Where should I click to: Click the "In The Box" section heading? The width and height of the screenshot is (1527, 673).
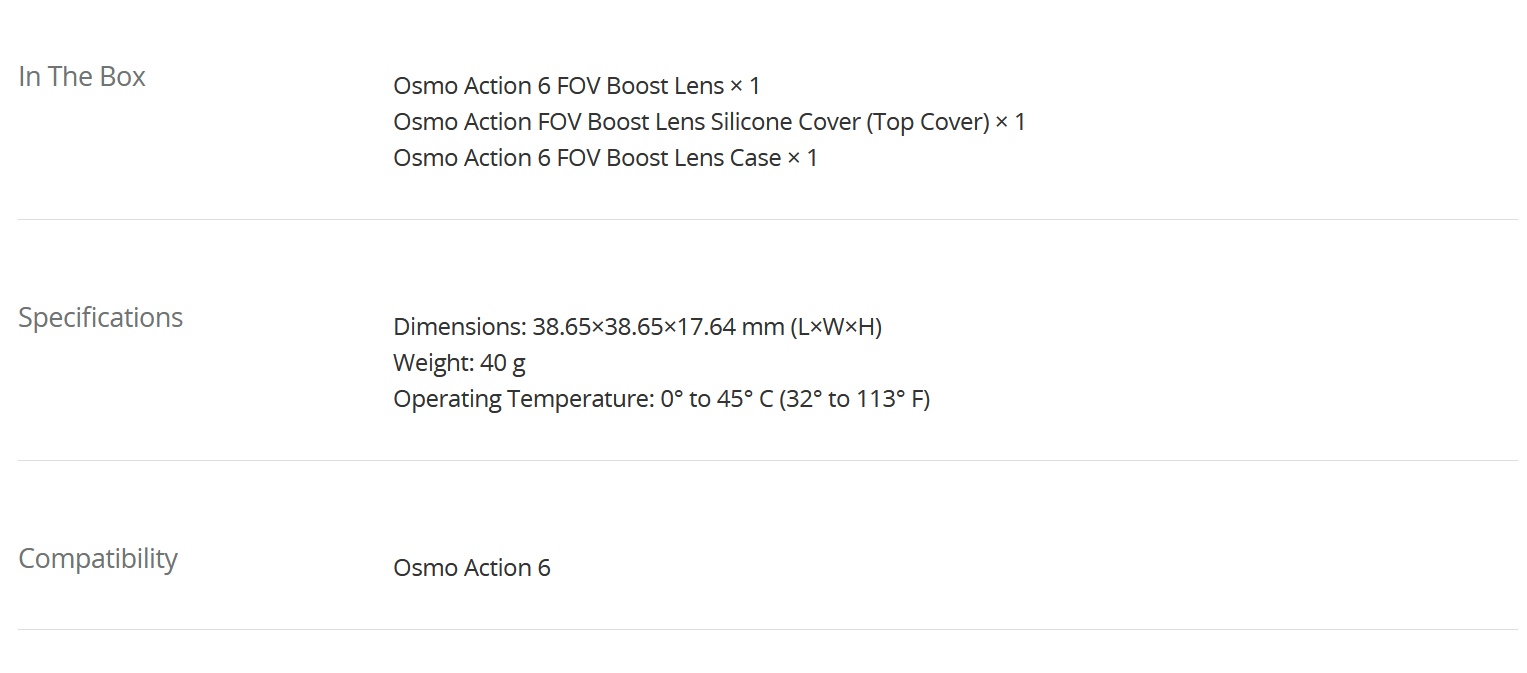[82, 77]
